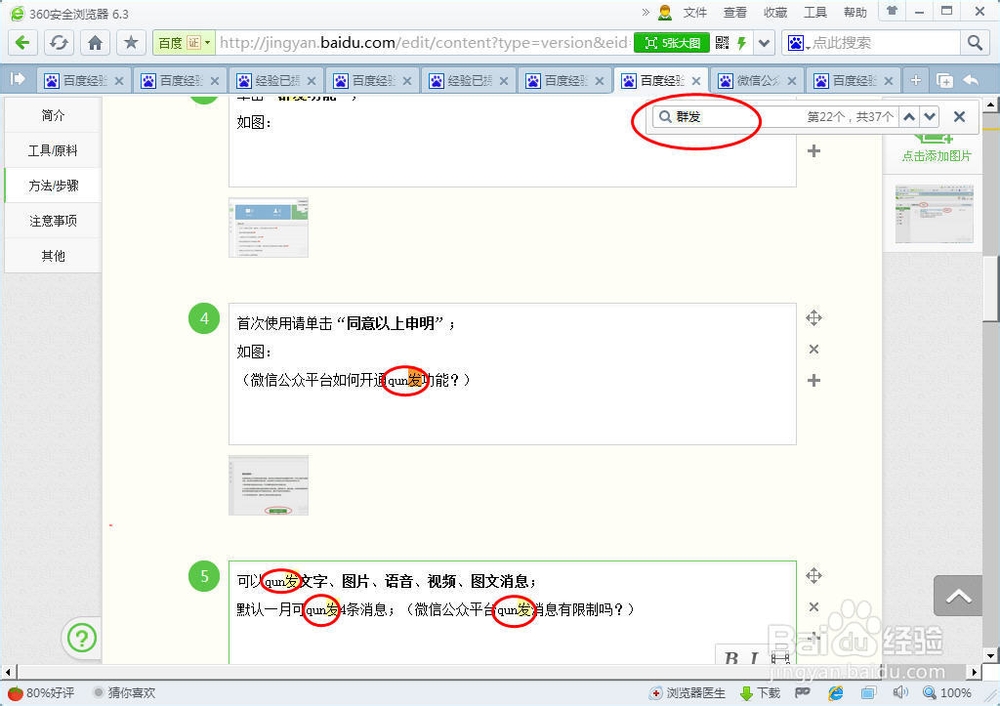Open the 查看 menu

pos(735,12)
